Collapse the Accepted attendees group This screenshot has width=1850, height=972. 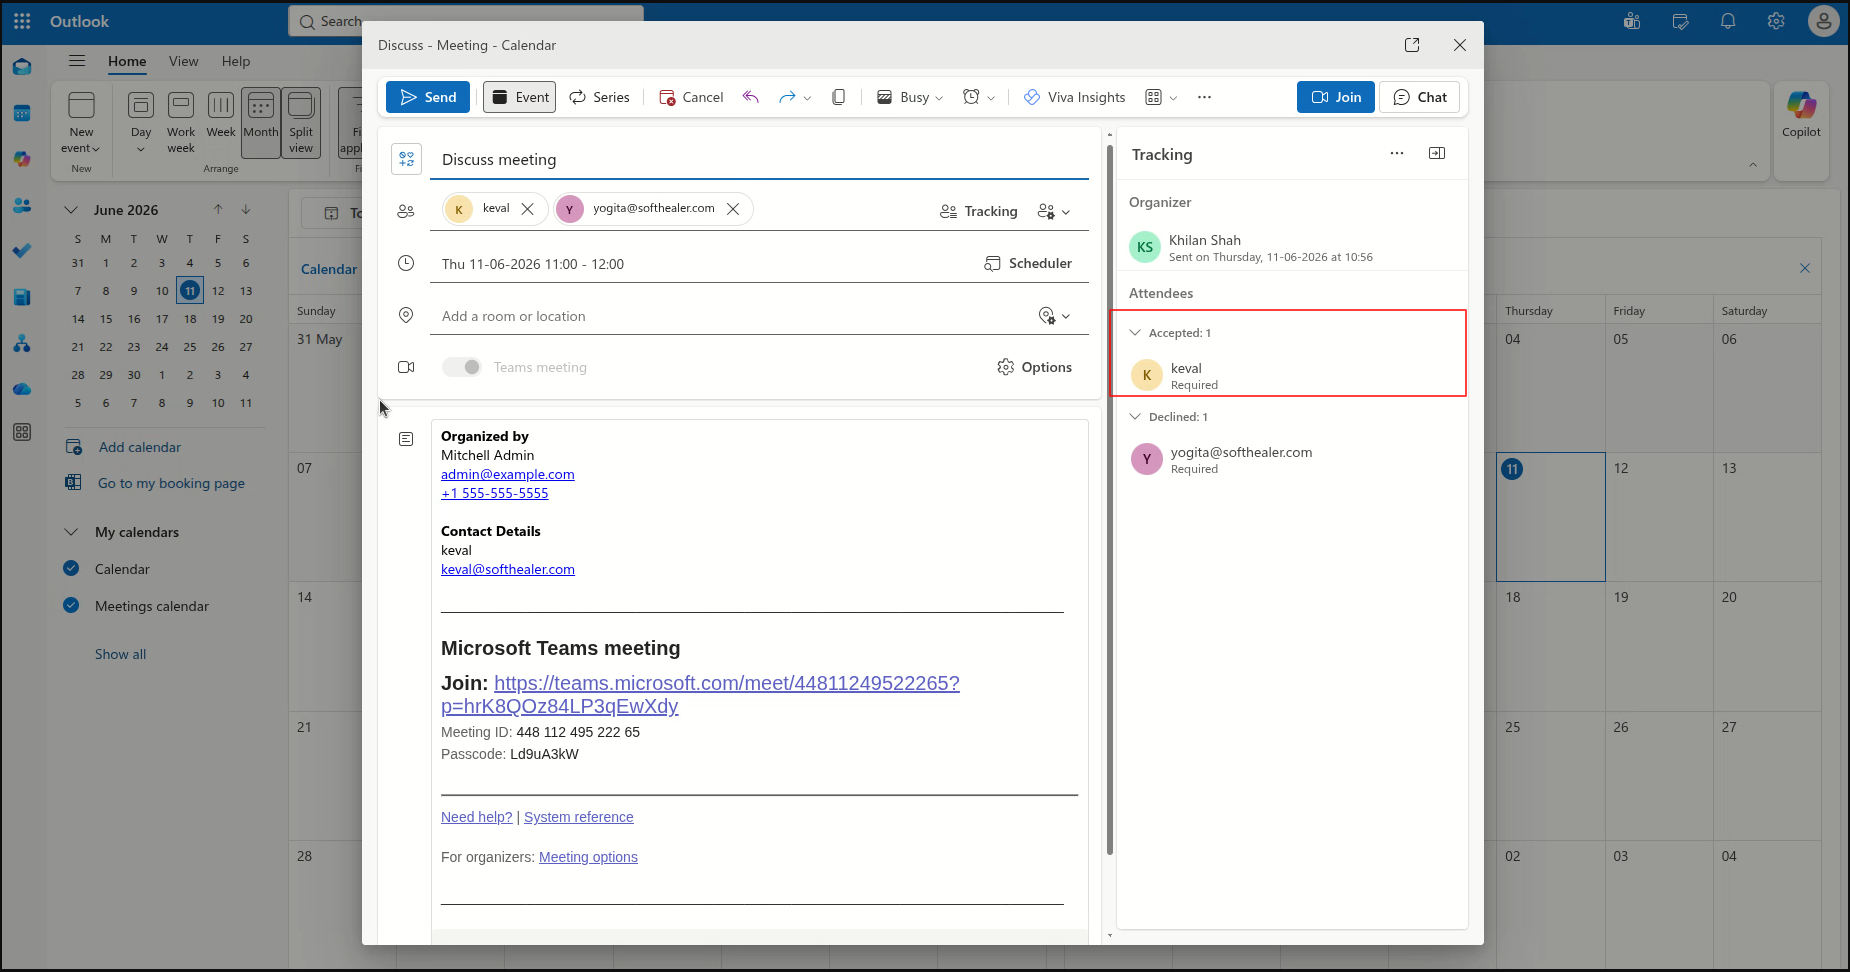[1135, 332]
